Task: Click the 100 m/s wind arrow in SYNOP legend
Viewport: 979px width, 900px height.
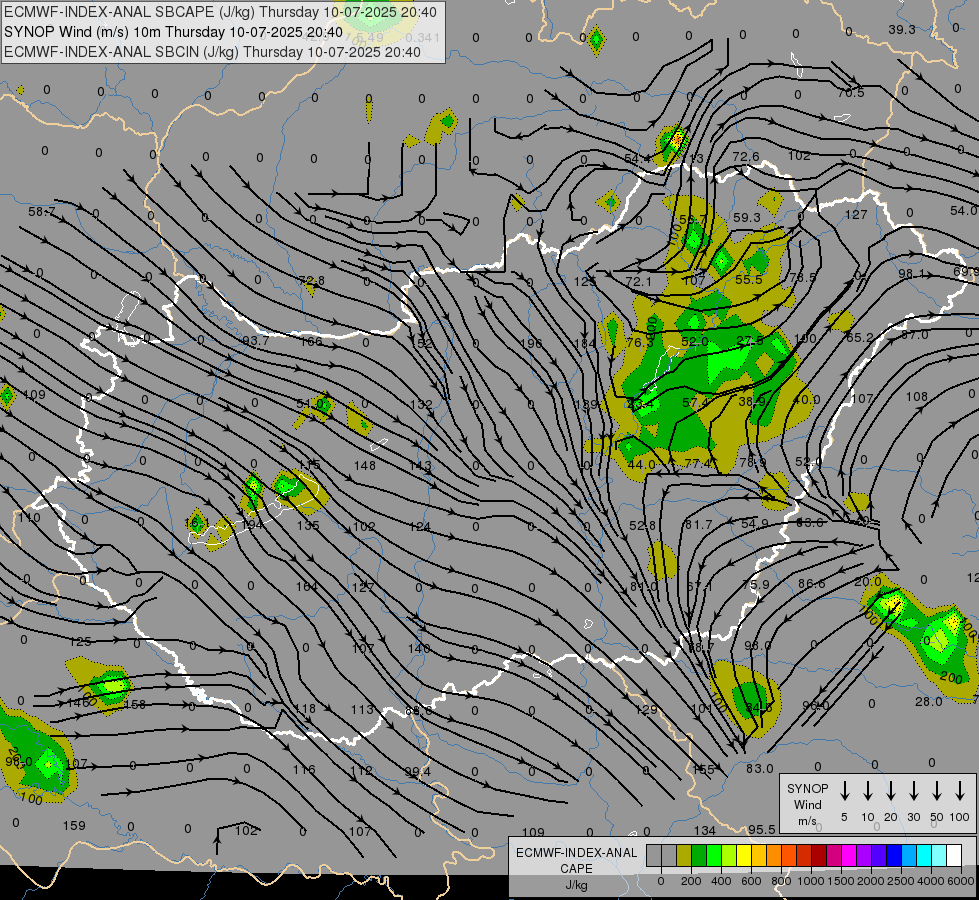Action: pos(960,791)
